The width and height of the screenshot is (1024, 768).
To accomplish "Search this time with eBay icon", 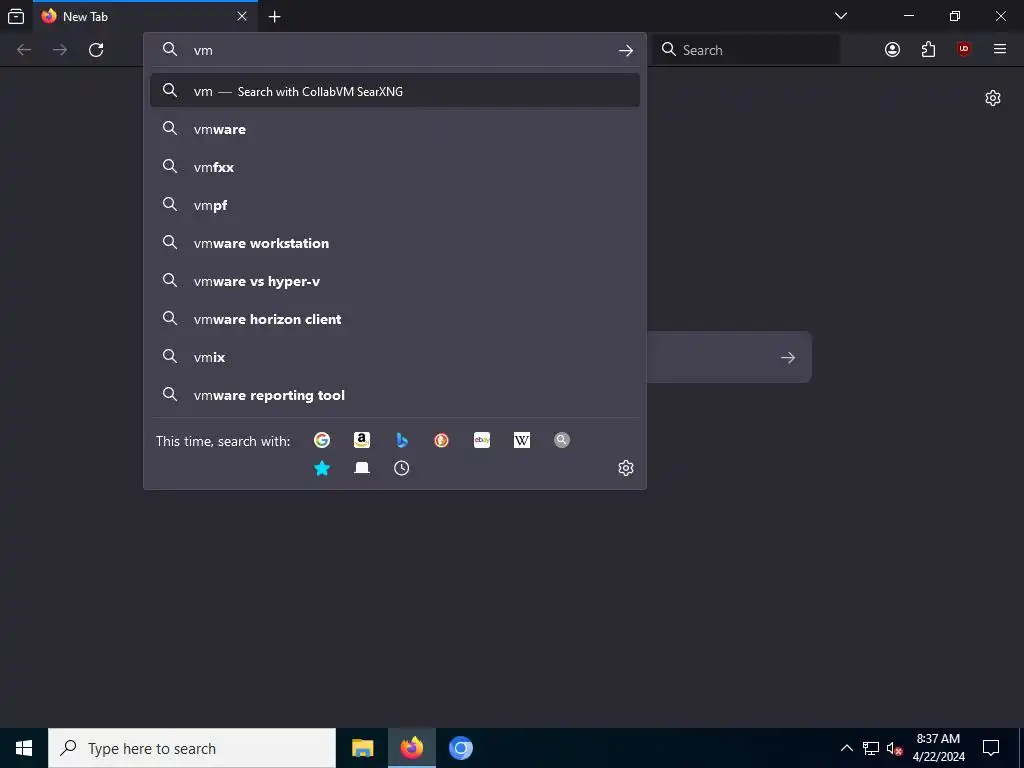I will [482, 440].
